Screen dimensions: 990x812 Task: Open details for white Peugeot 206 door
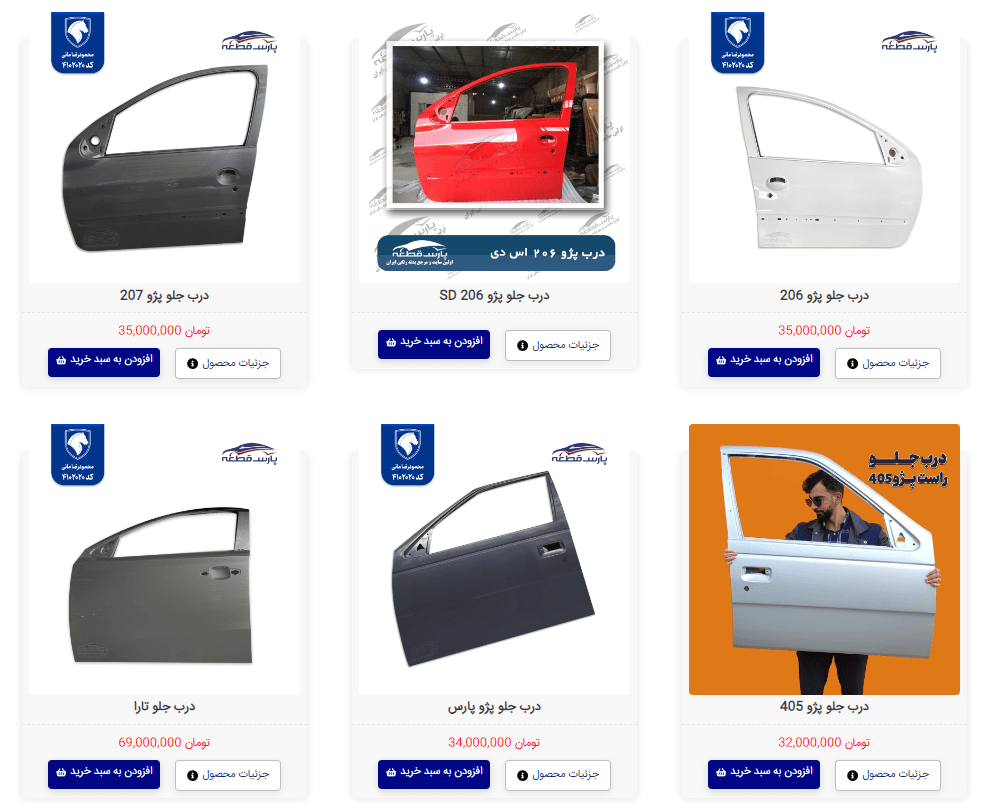tap(888, 364)
